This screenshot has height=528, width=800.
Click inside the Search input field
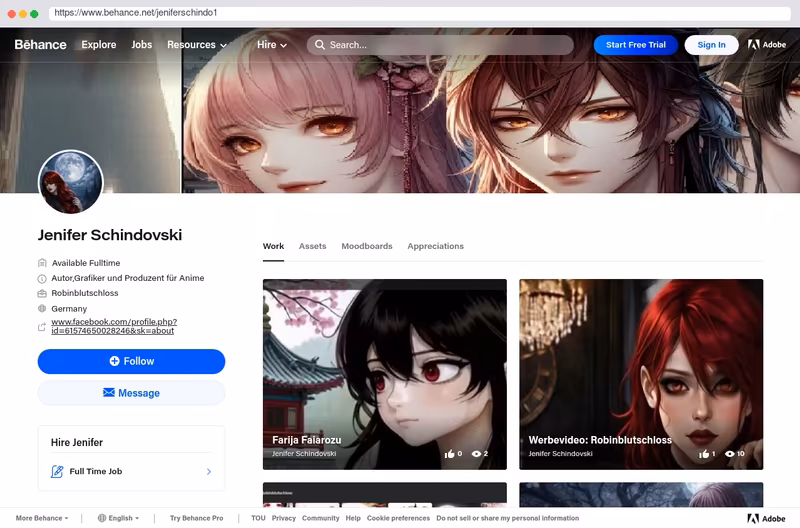440,45
